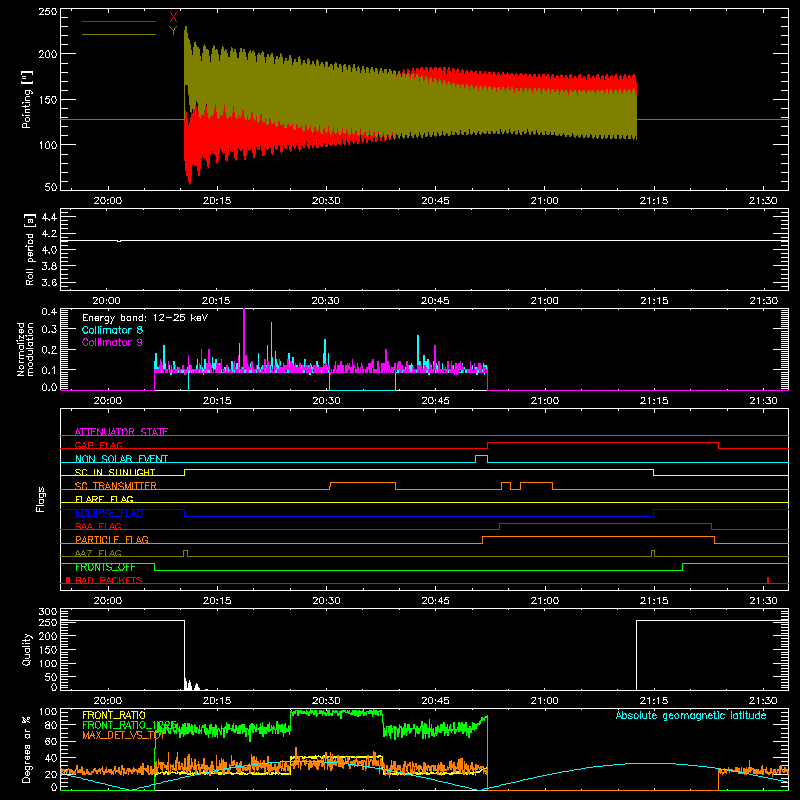Click the olive Y legend line
Screen dimensions: 800x800
click(x=118, y=34)
